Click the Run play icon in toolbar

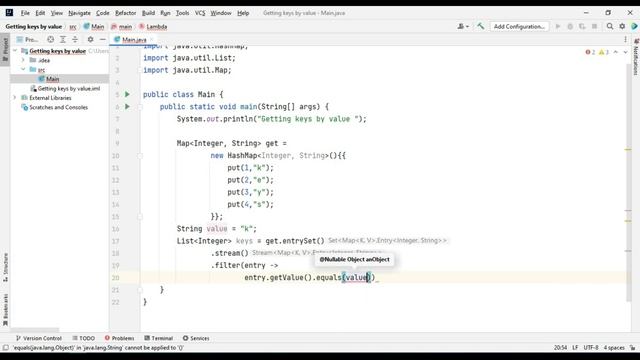pyautogui.click(x=558, y=26)
